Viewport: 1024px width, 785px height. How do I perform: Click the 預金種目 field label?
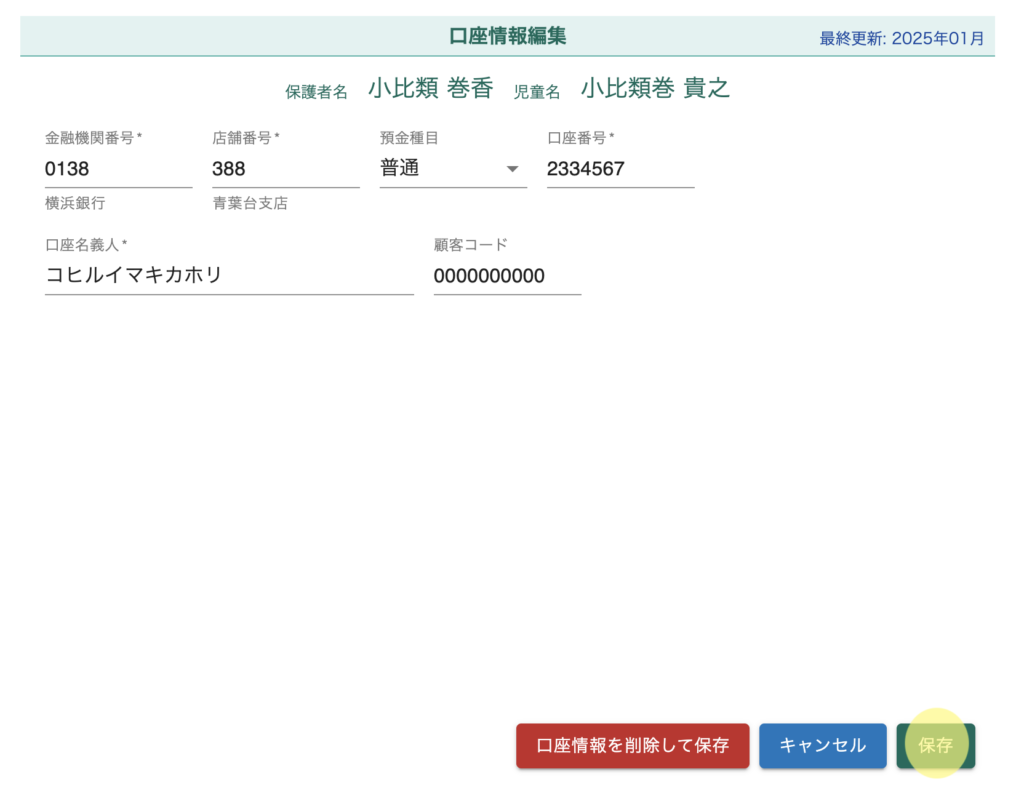coord(409,138)
